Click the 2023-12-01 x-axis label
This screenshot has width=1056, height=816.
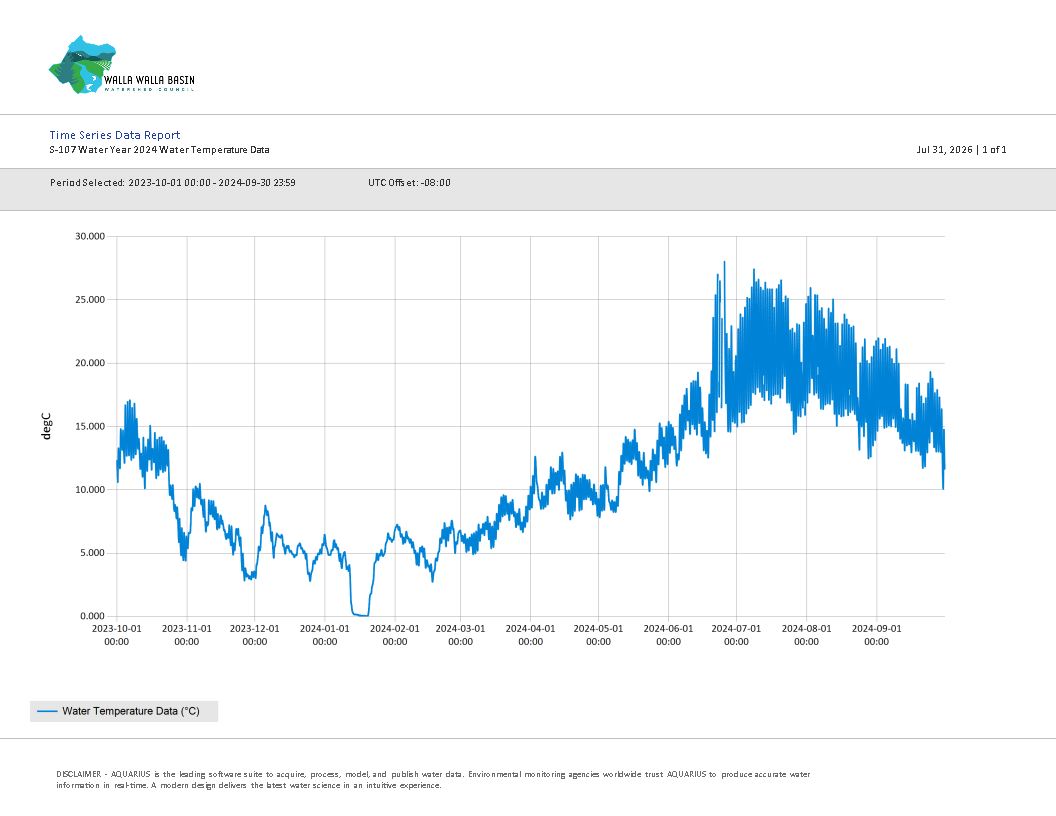[x=255, y=635]
